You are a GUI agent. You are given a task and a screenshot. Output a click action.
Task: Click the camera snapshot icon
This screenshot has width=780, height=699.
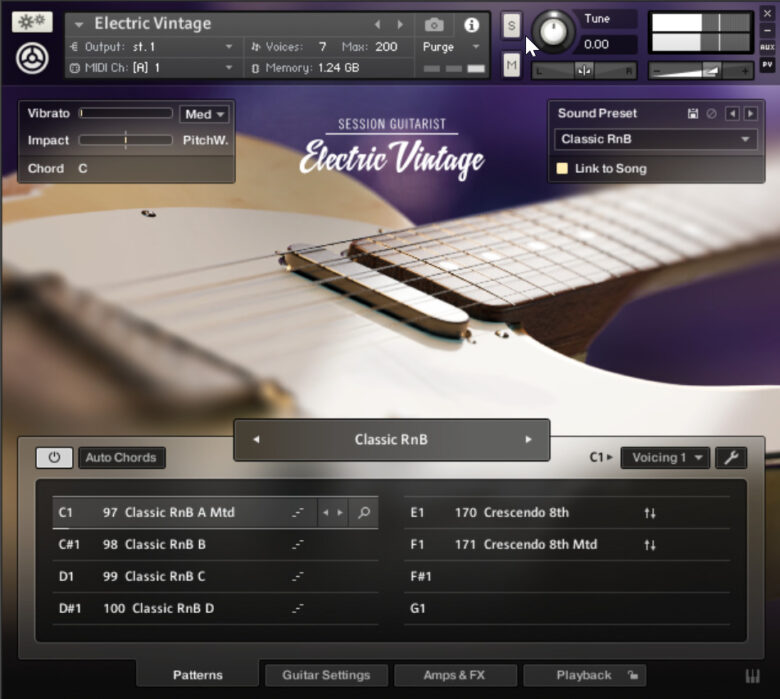pos(434,25)
